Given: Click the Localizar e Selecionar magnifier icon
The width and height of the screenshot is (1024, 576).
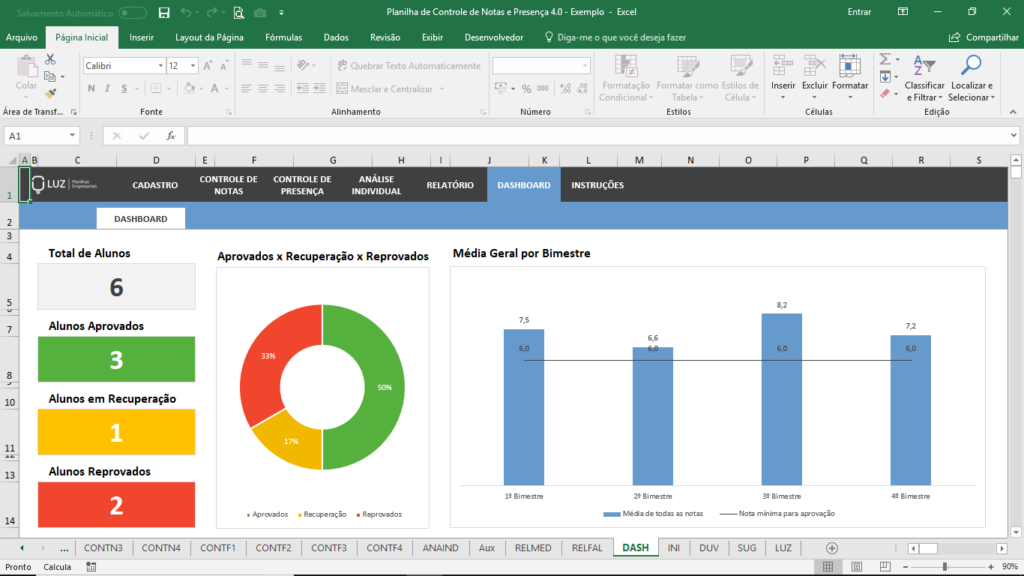Looking at the screenshot, I should (972, 65).
